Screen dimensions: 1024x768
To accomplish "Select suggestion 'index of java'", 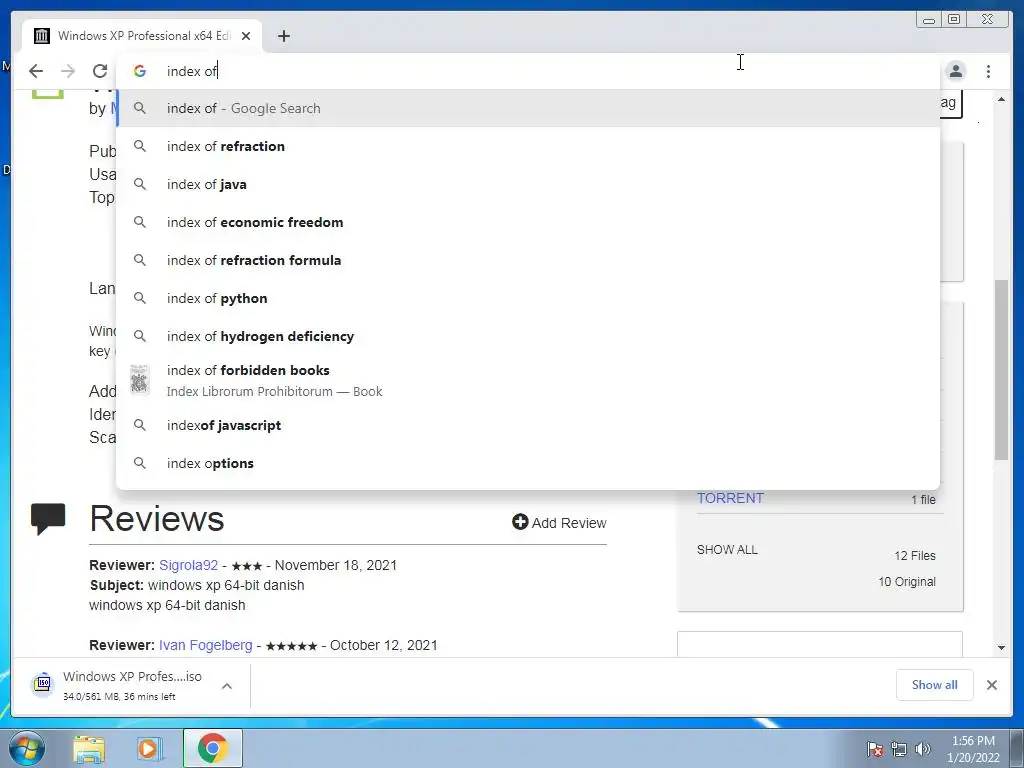I will pos(528,184).
